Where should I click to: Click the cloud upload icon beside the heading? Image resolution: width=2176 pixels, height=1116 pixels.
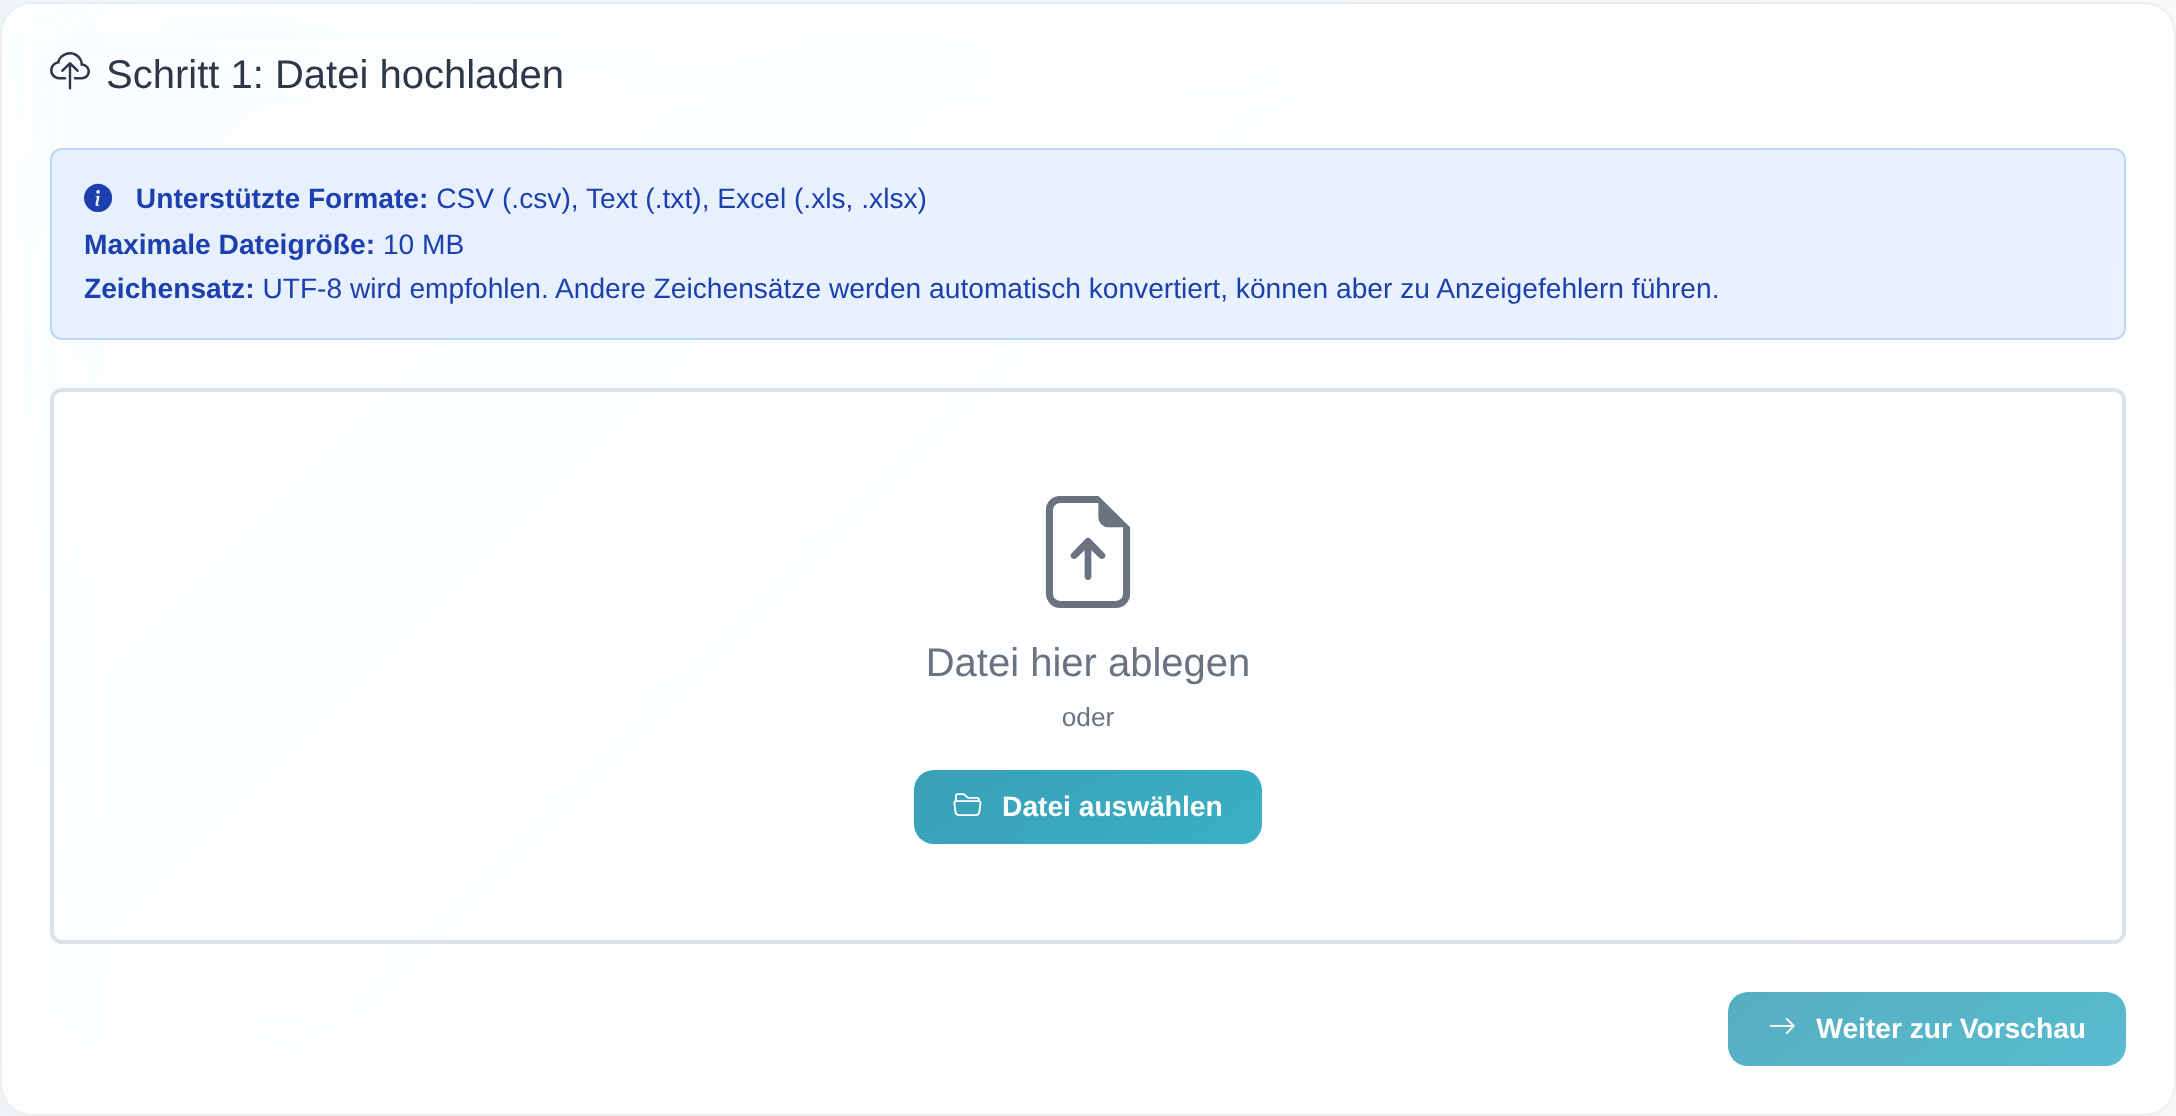click(x=70, y=71)
